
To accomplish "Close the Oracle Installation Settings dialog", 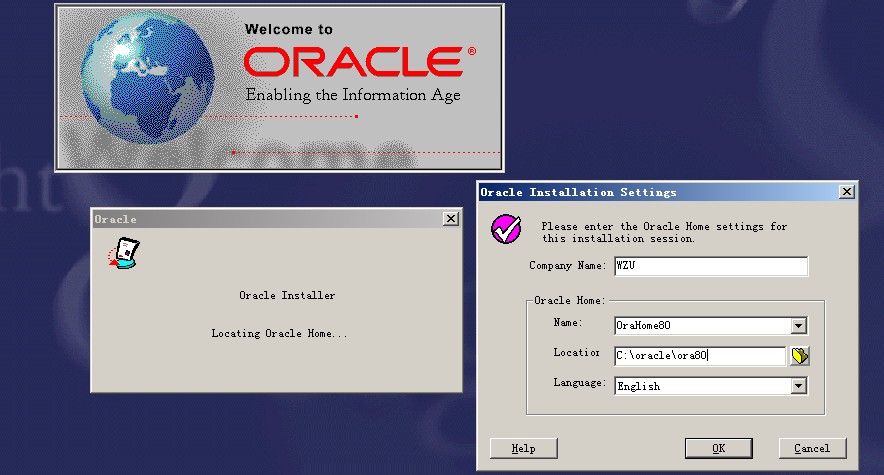I will tap(847, 192).
